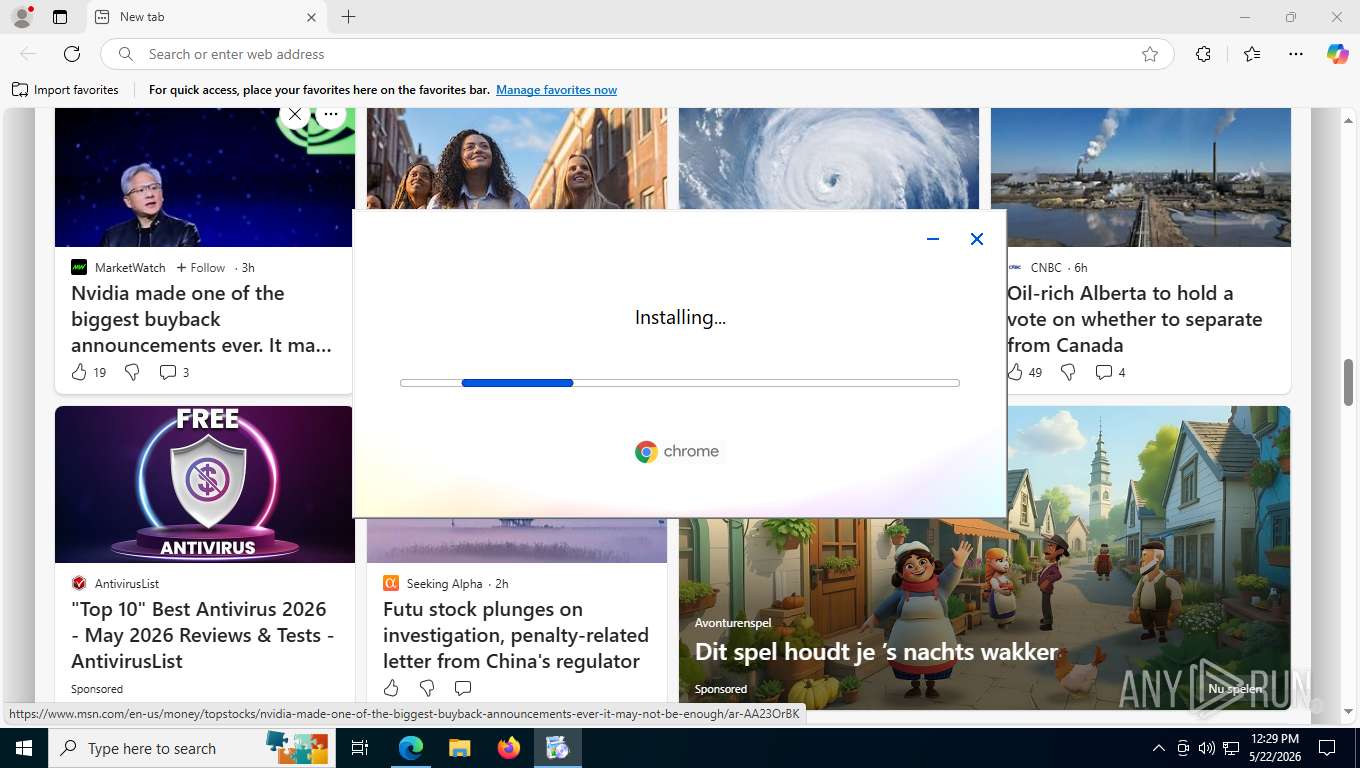Click the chrome logo in installer

pyautogui.click(x=677, y=451)
